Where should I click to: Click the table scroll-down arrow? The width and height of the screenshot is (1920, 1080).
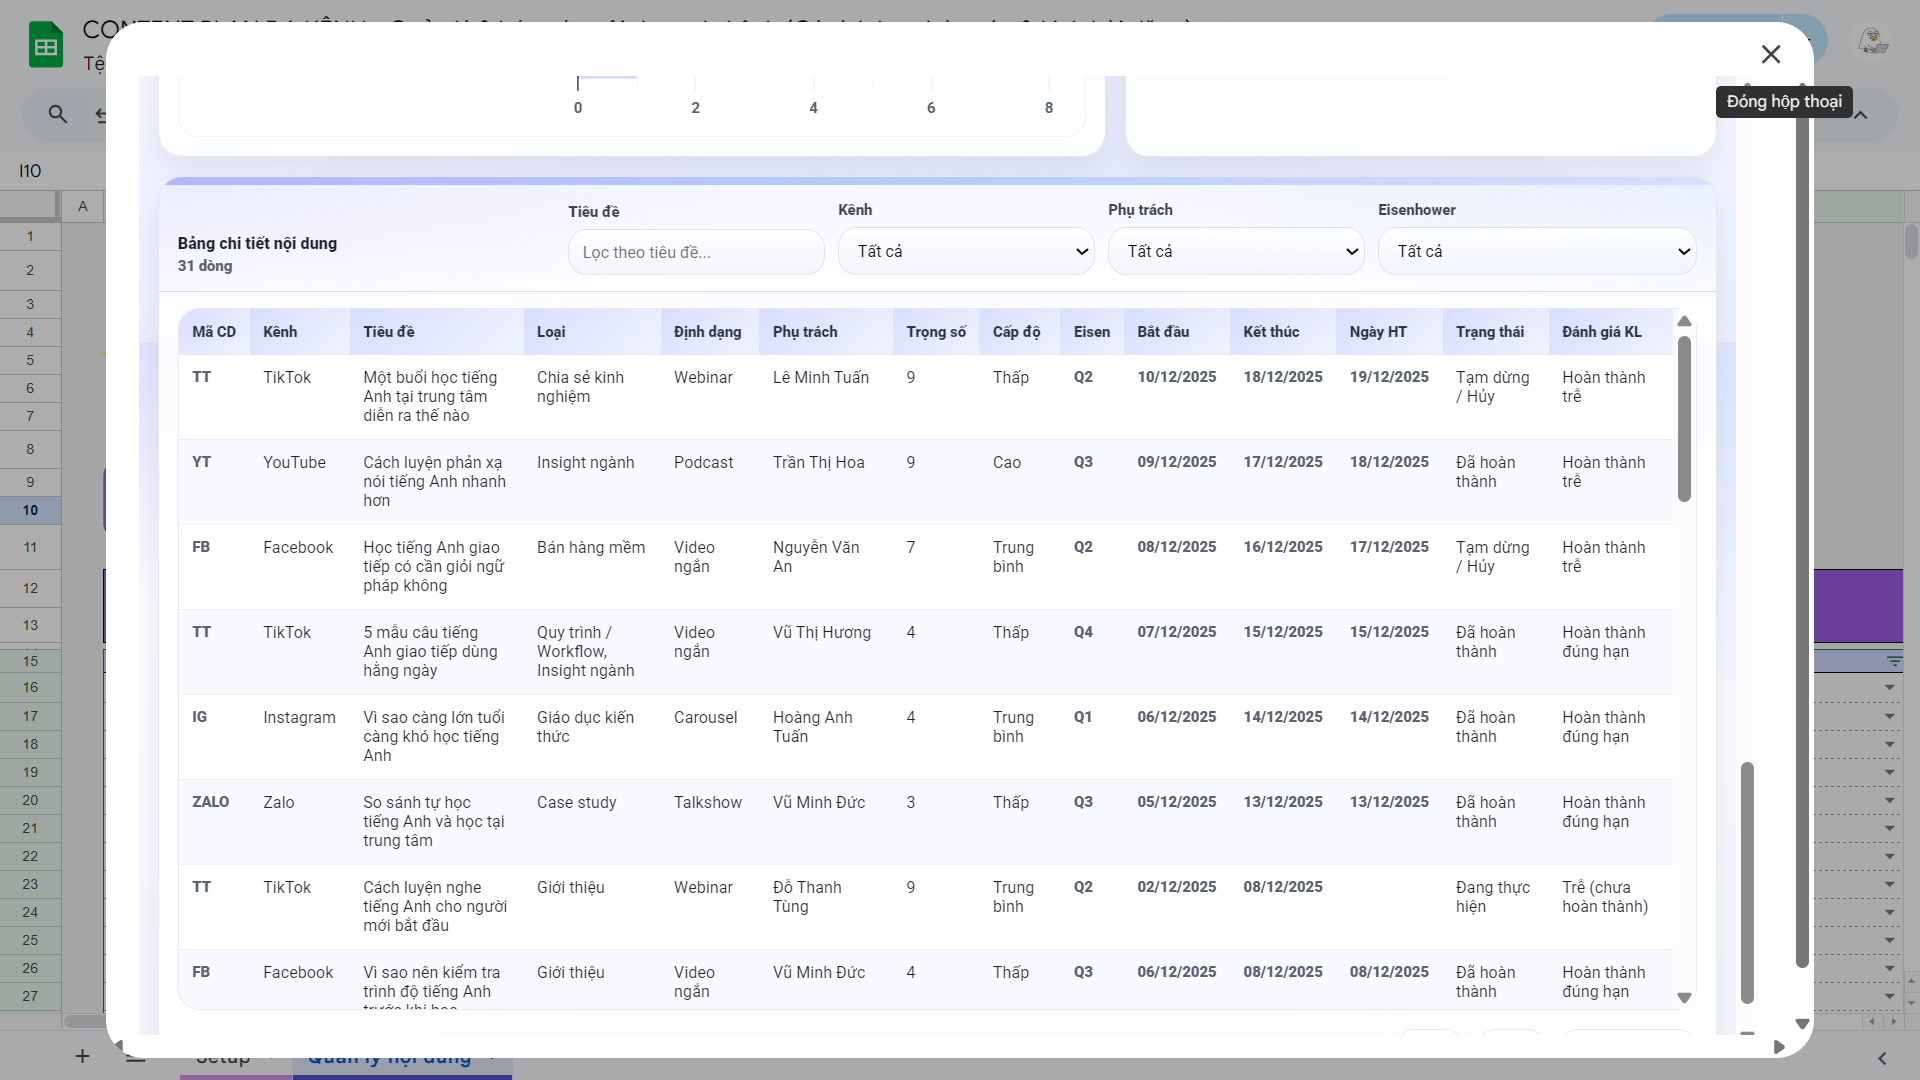pos(1684,997)
